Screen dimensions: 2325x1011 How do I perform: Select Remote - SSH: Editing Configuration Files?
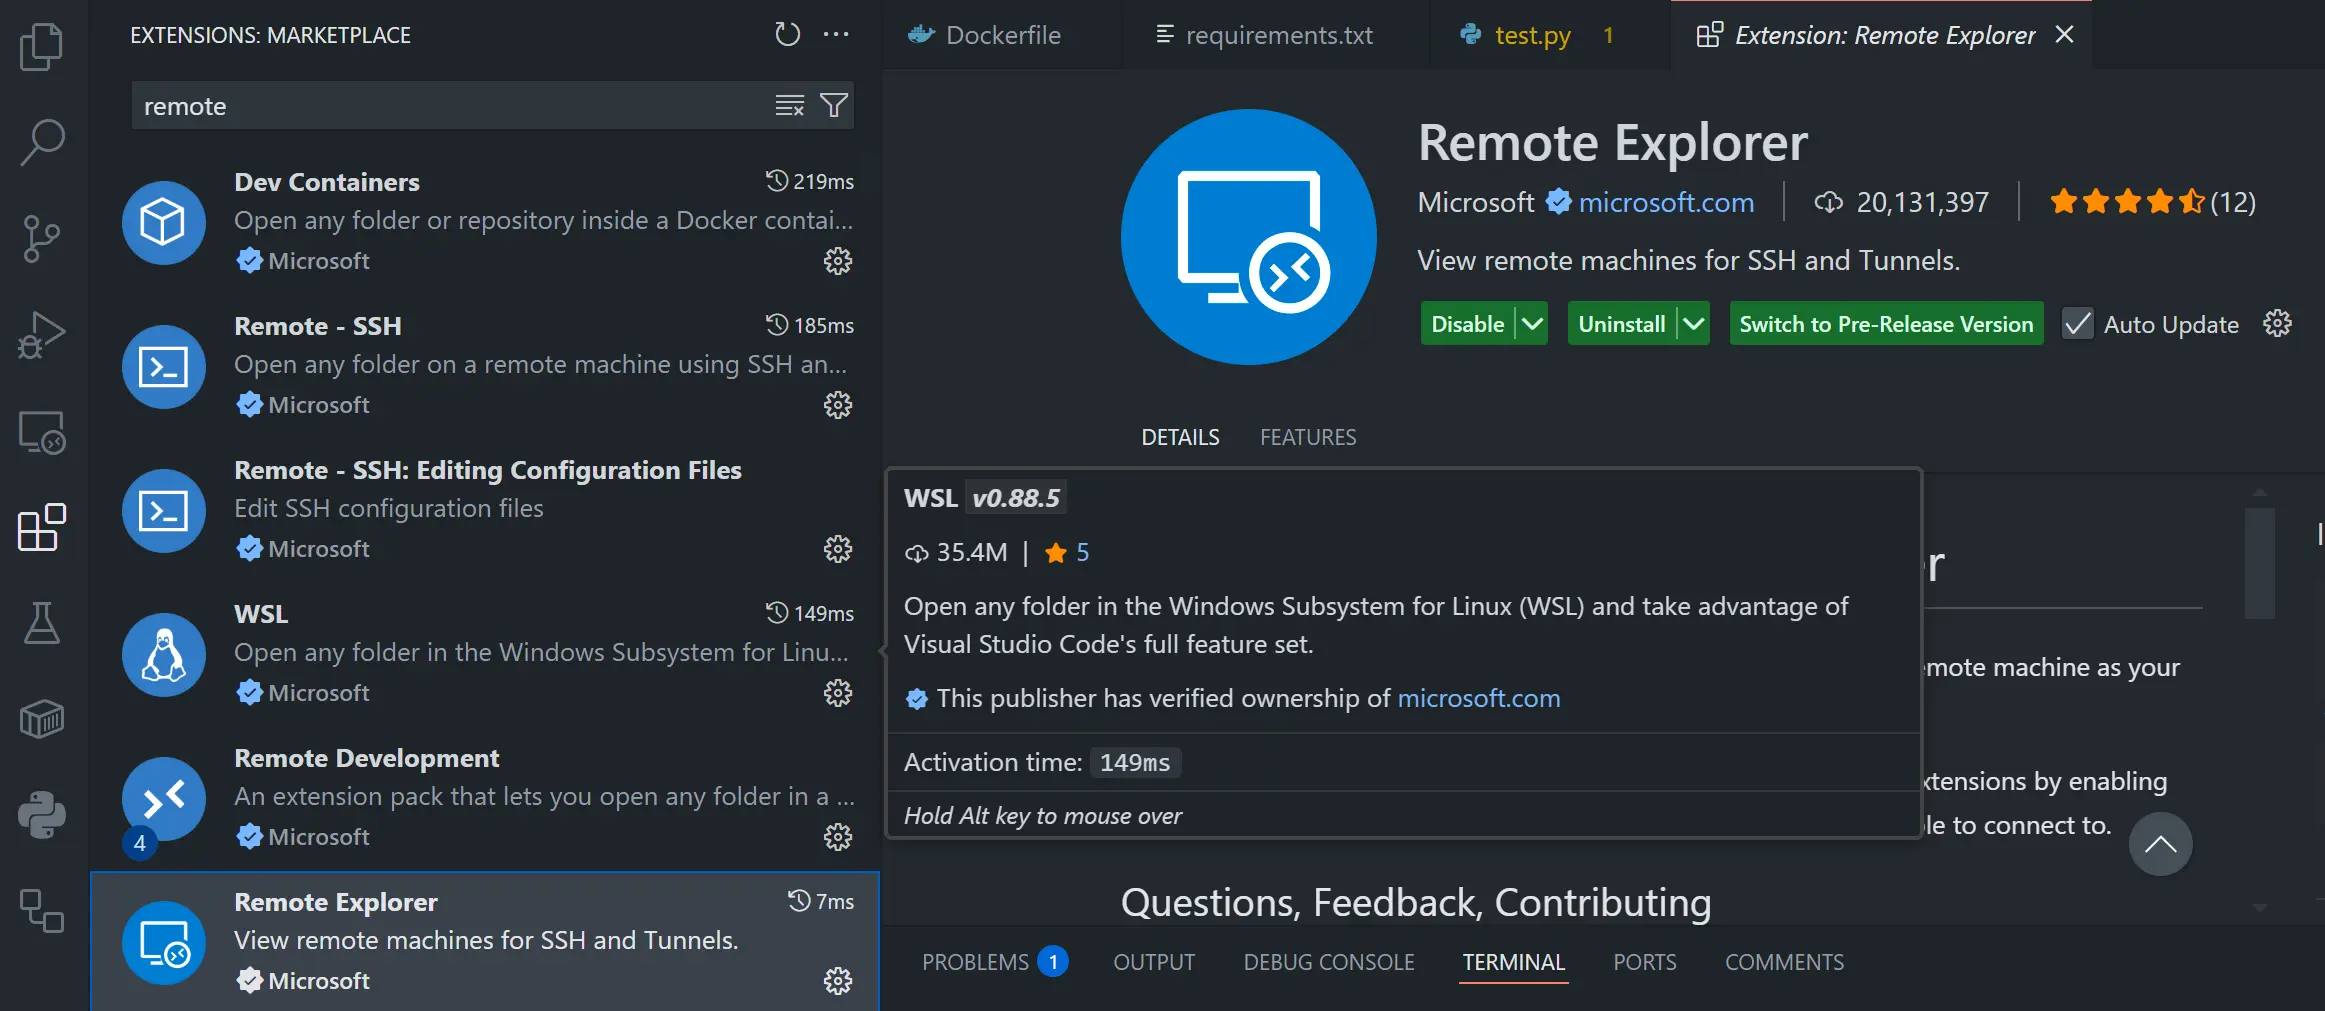point(486,510)
